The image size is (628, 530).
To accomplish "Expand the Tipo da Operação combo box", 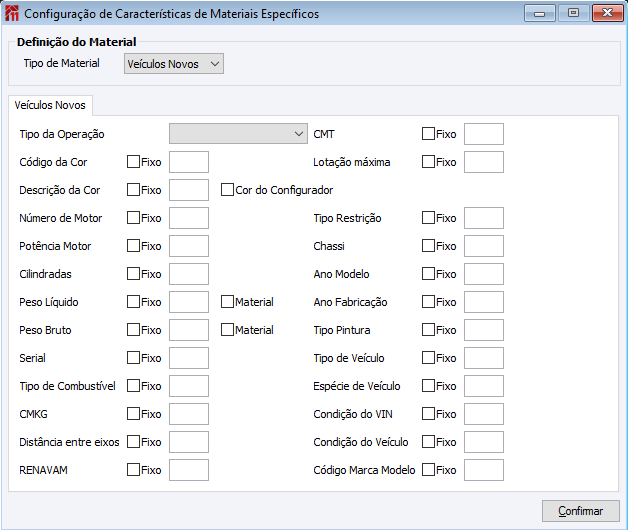I will click(x=239, y=134).
